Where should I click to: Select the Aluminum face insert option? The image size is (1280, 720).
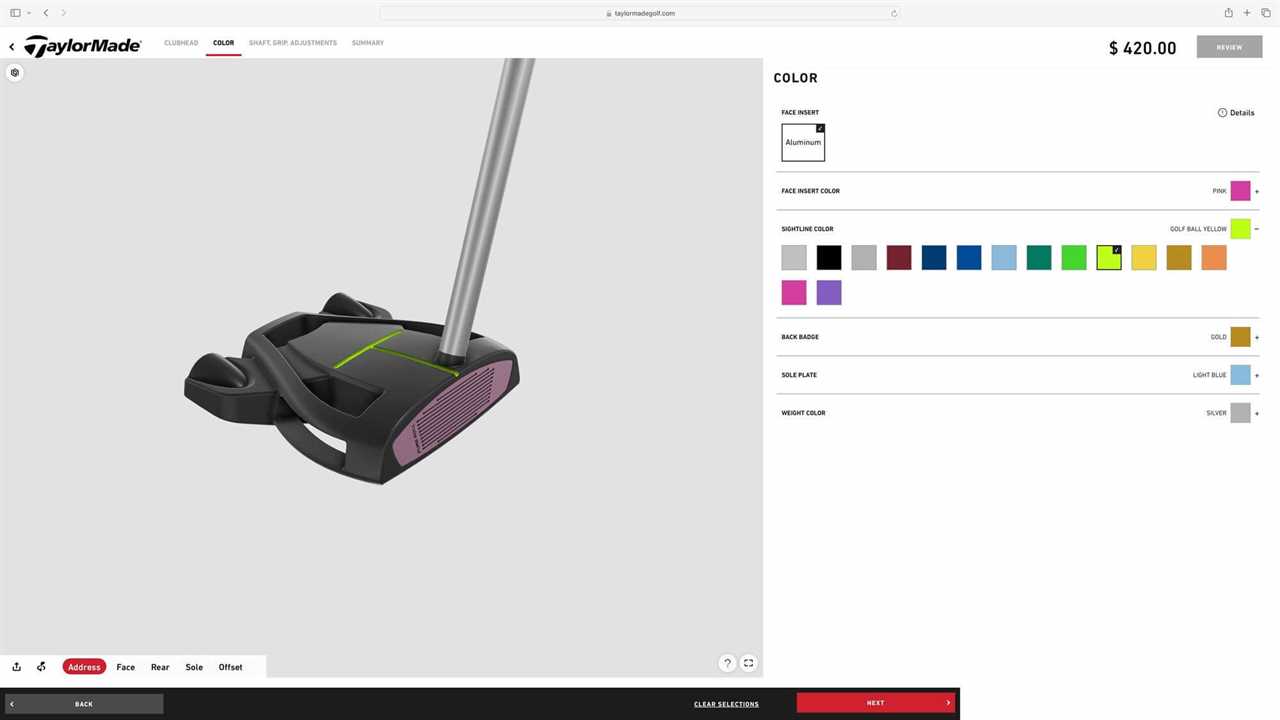[803, 142]
